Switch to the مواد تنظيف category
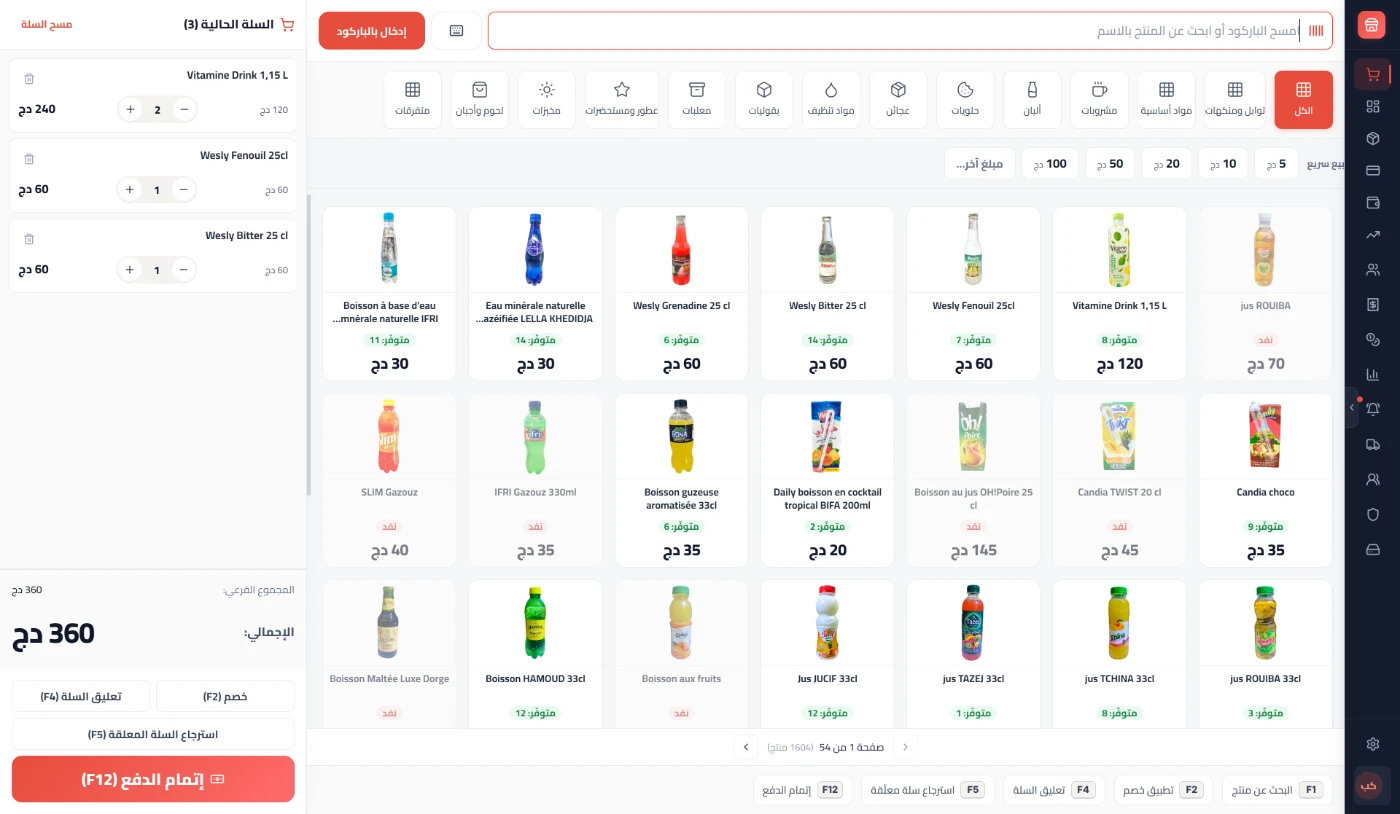Viewport: 1400px width, 814px height. pos(831,100)
